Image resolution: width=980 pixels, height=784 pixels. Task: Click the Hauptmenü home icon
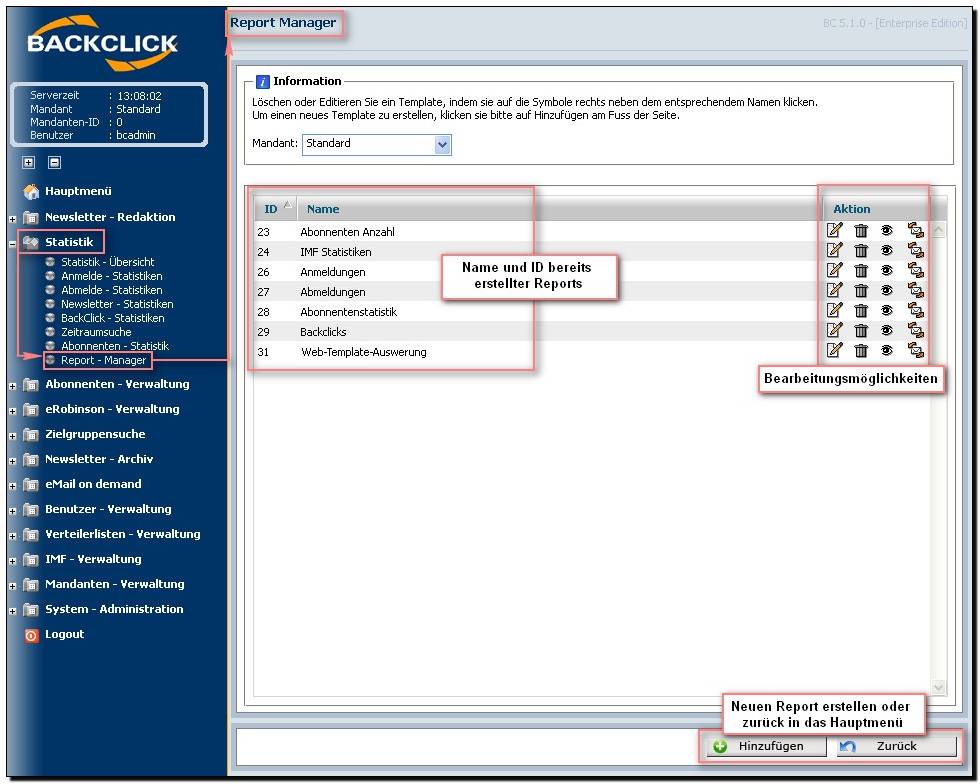31,192
